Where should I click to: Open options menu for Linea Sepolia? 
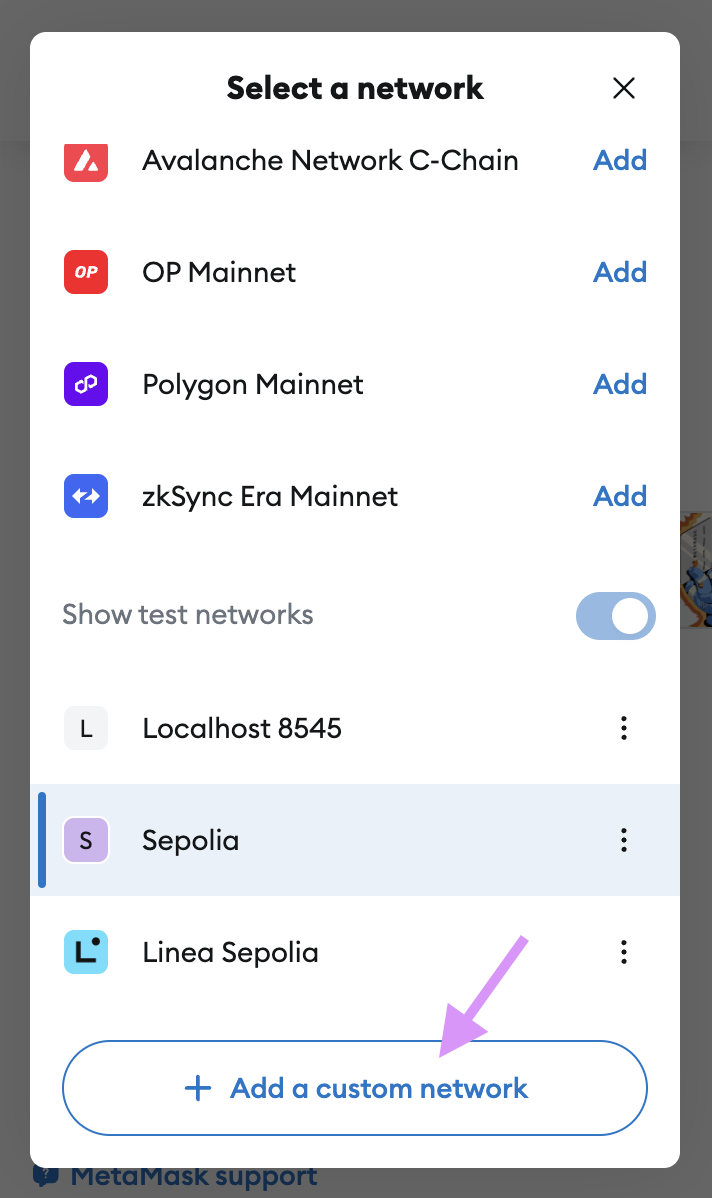click(624, 952)
